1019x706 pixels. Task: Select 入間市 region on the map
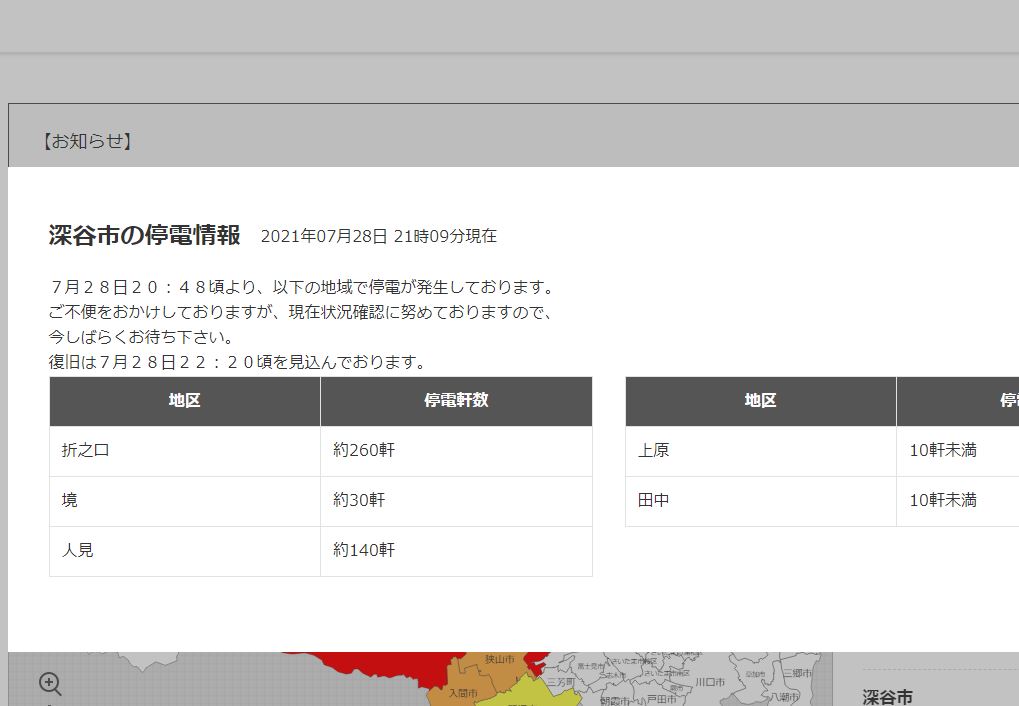463,694
